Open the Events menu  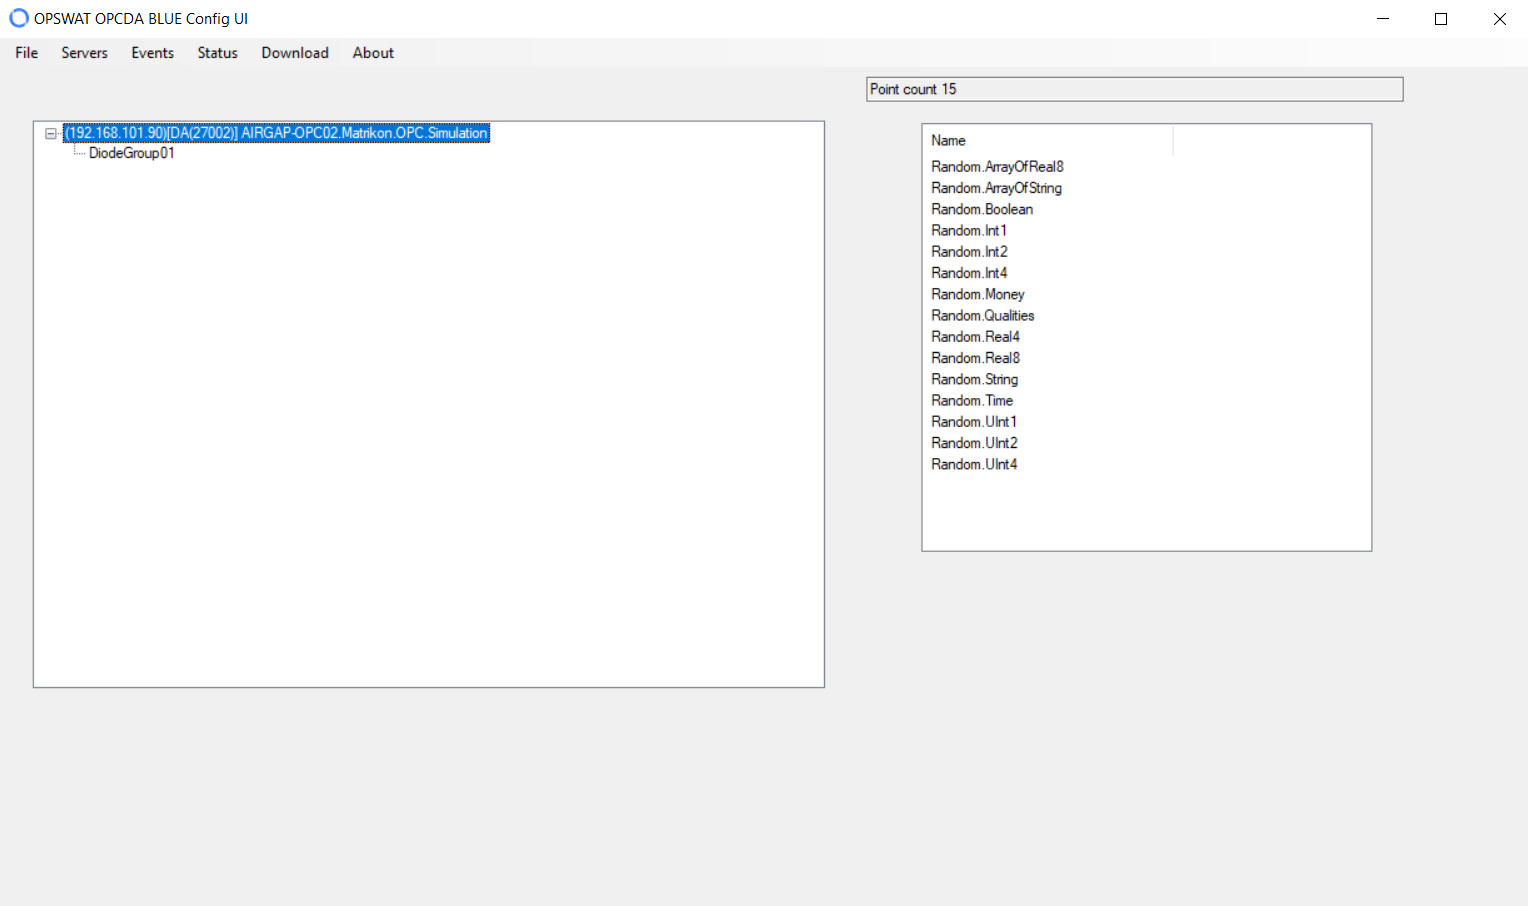tap(152, 53)
